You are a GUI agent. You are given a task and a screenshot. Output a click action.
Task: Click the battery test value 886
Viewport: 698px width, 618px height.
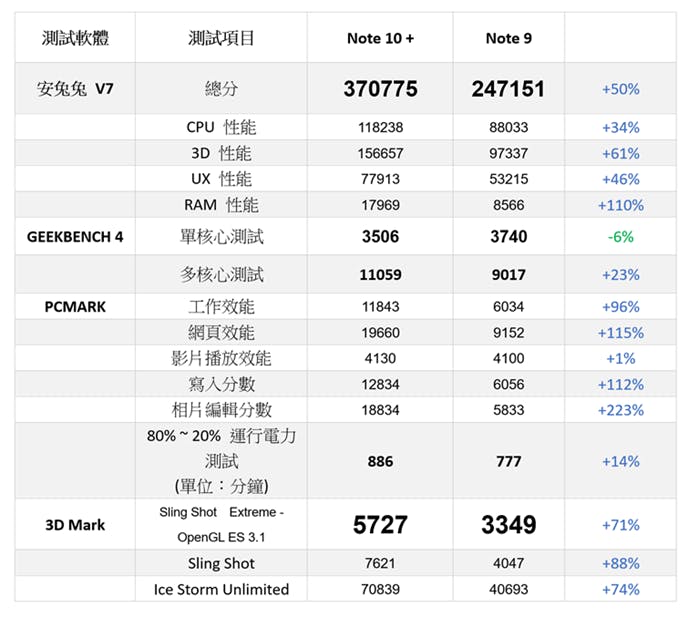(380, 462)
